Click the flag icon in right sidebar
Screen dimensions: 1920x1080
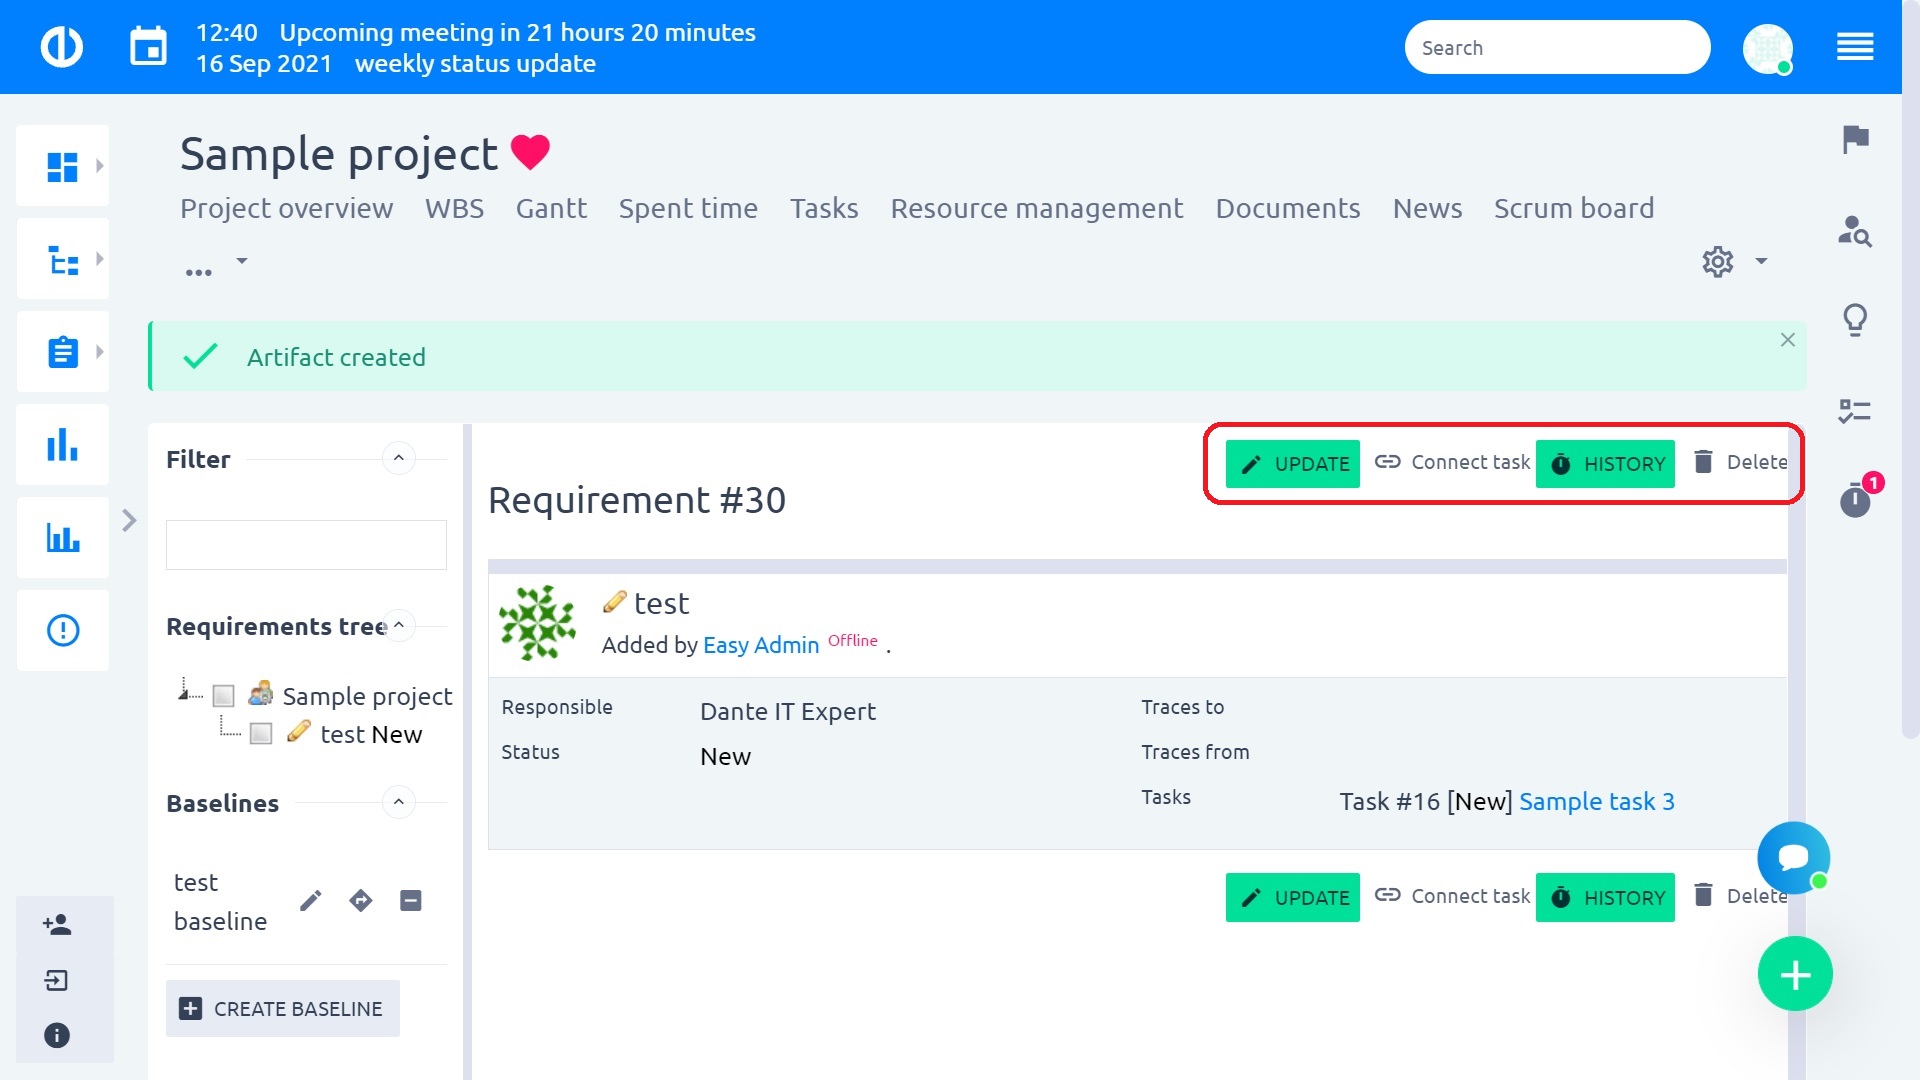tap(1855, 139)
